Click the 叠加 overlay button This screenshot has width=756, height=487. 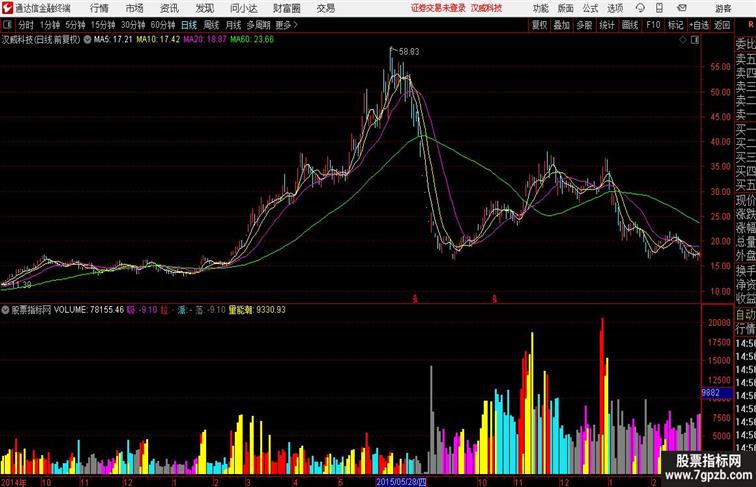(562, 25)
